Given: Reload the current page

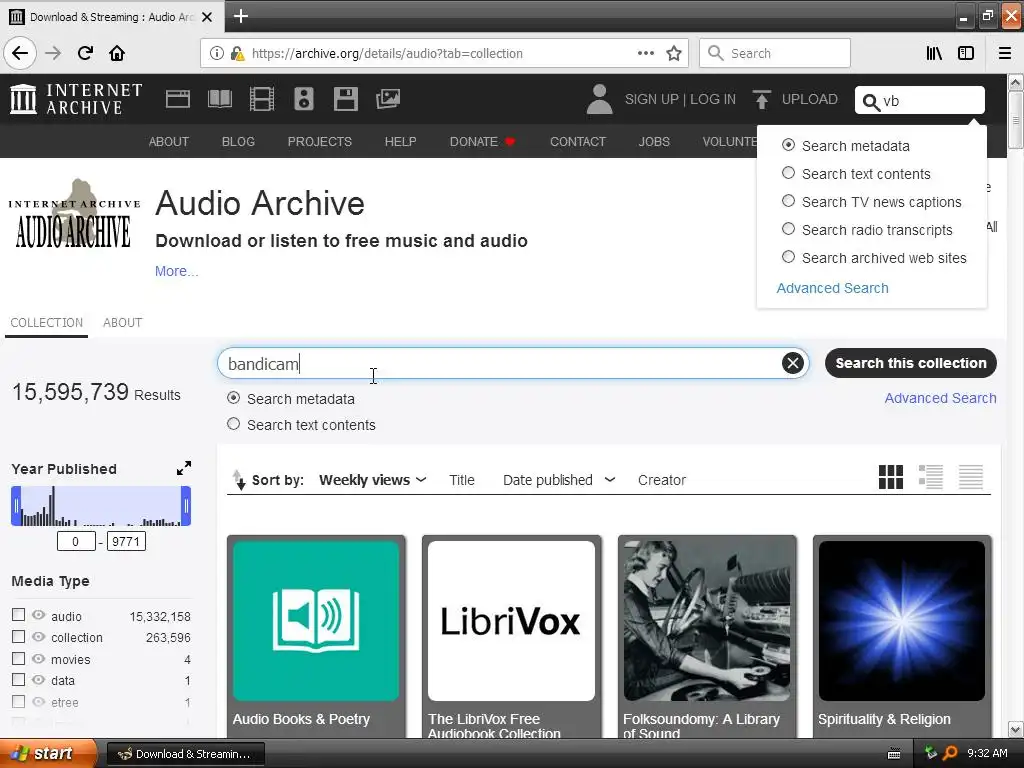Looking at the screenshot, I should click(x=85, y=53).
